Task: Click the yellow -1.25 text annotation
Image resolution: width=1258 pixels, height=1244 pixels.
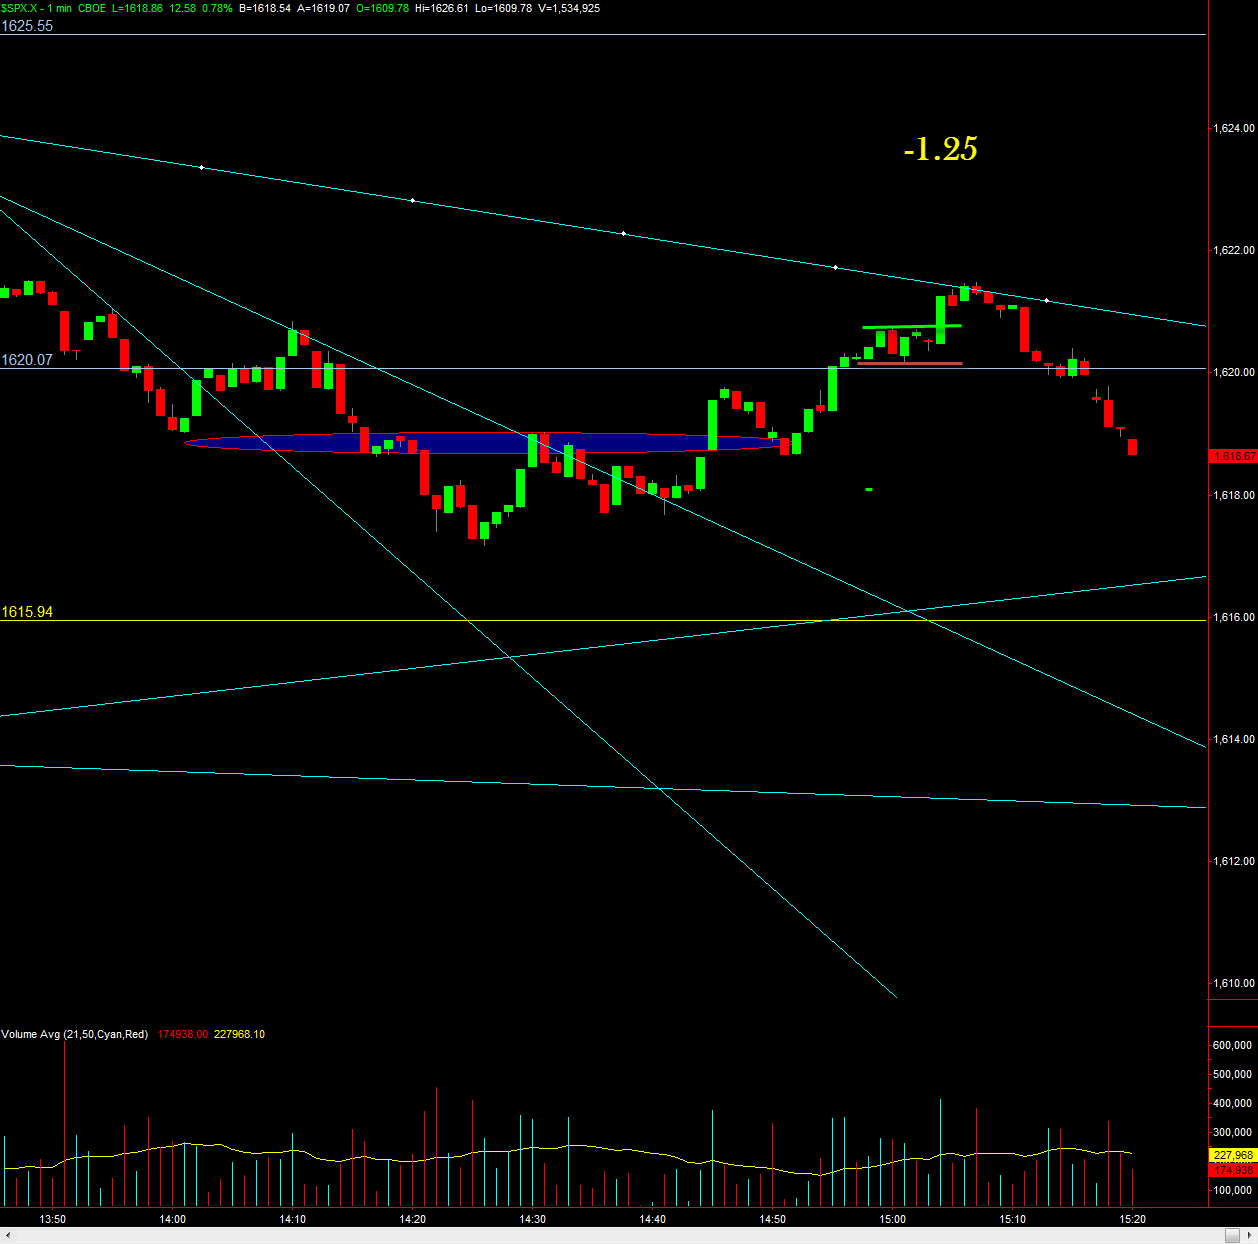Action: 940,149
